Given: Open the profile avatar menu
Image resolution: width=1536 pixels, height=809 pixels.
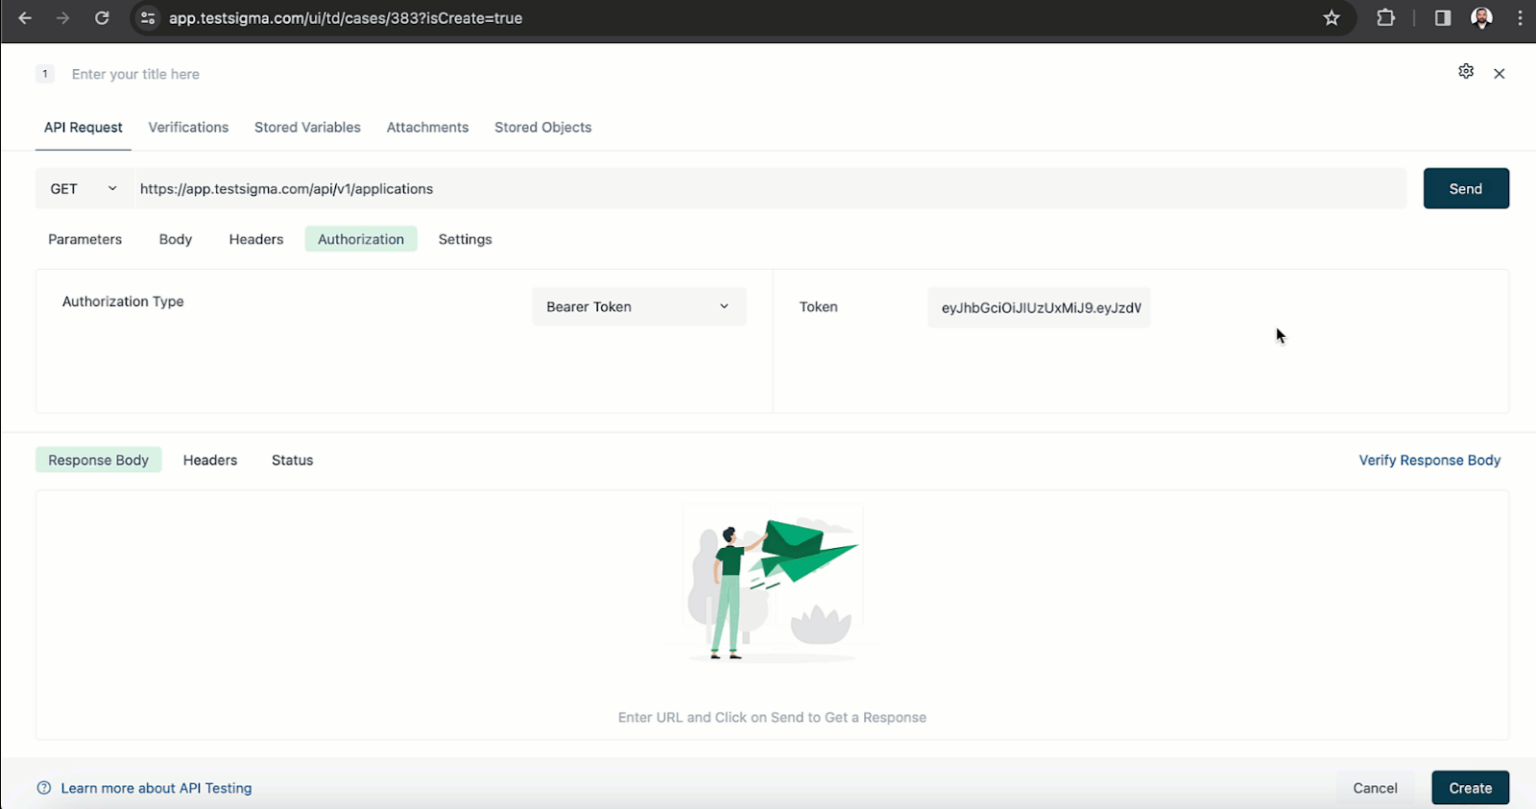Looking at the screenshot, I should point(1481,17).
